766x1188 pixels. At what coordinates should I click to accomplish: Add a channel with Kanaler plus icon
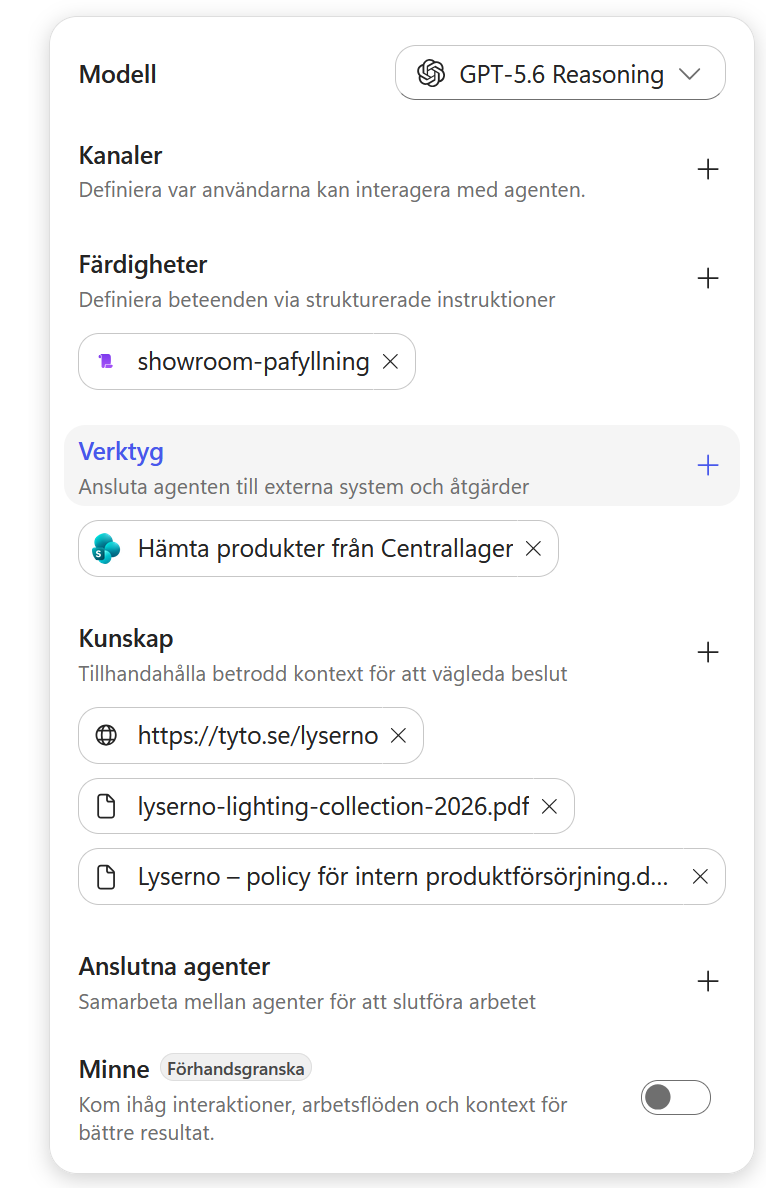pyautogui.click(x=708, y=169)
